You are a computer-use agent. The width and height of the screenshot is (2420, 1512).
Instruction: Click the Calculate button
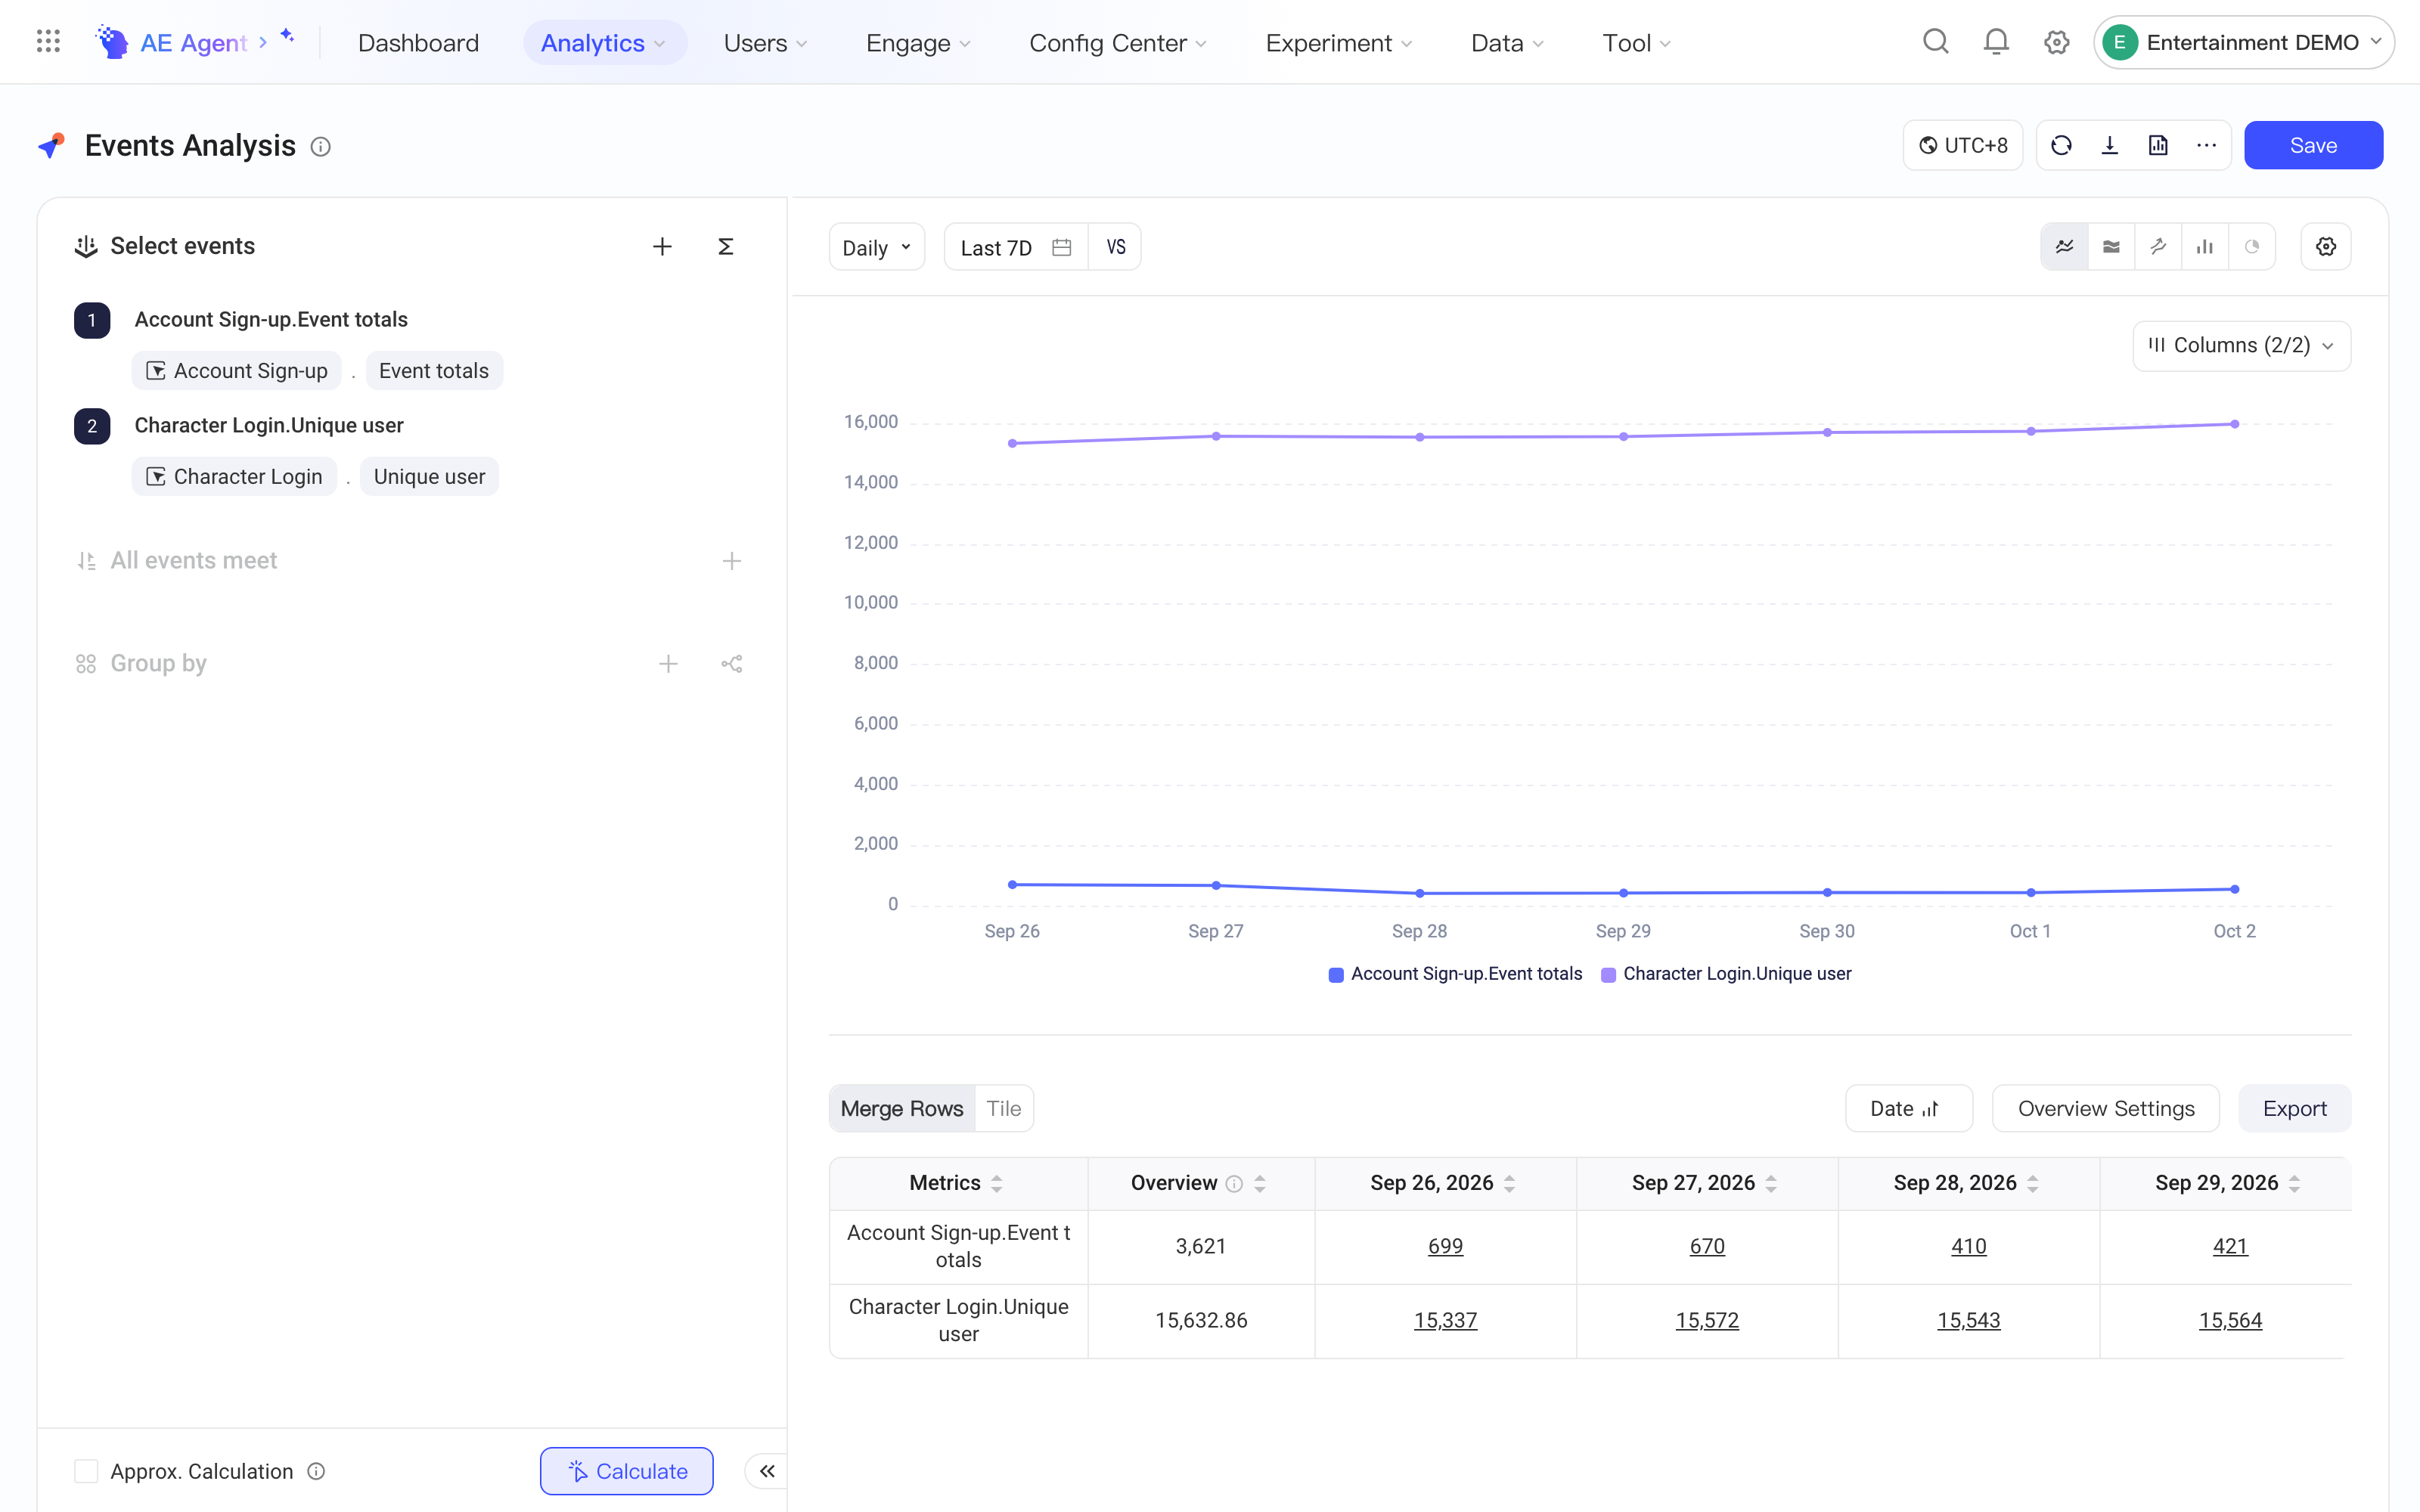pos(627,1471)
